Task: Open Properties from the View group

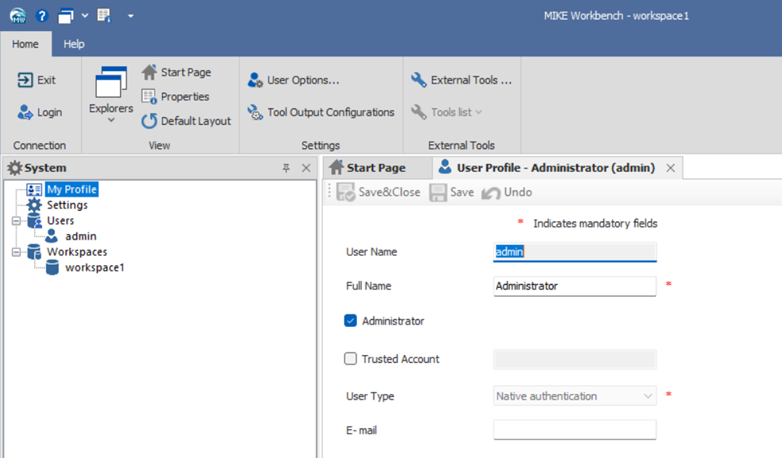Action: [176, 96]
